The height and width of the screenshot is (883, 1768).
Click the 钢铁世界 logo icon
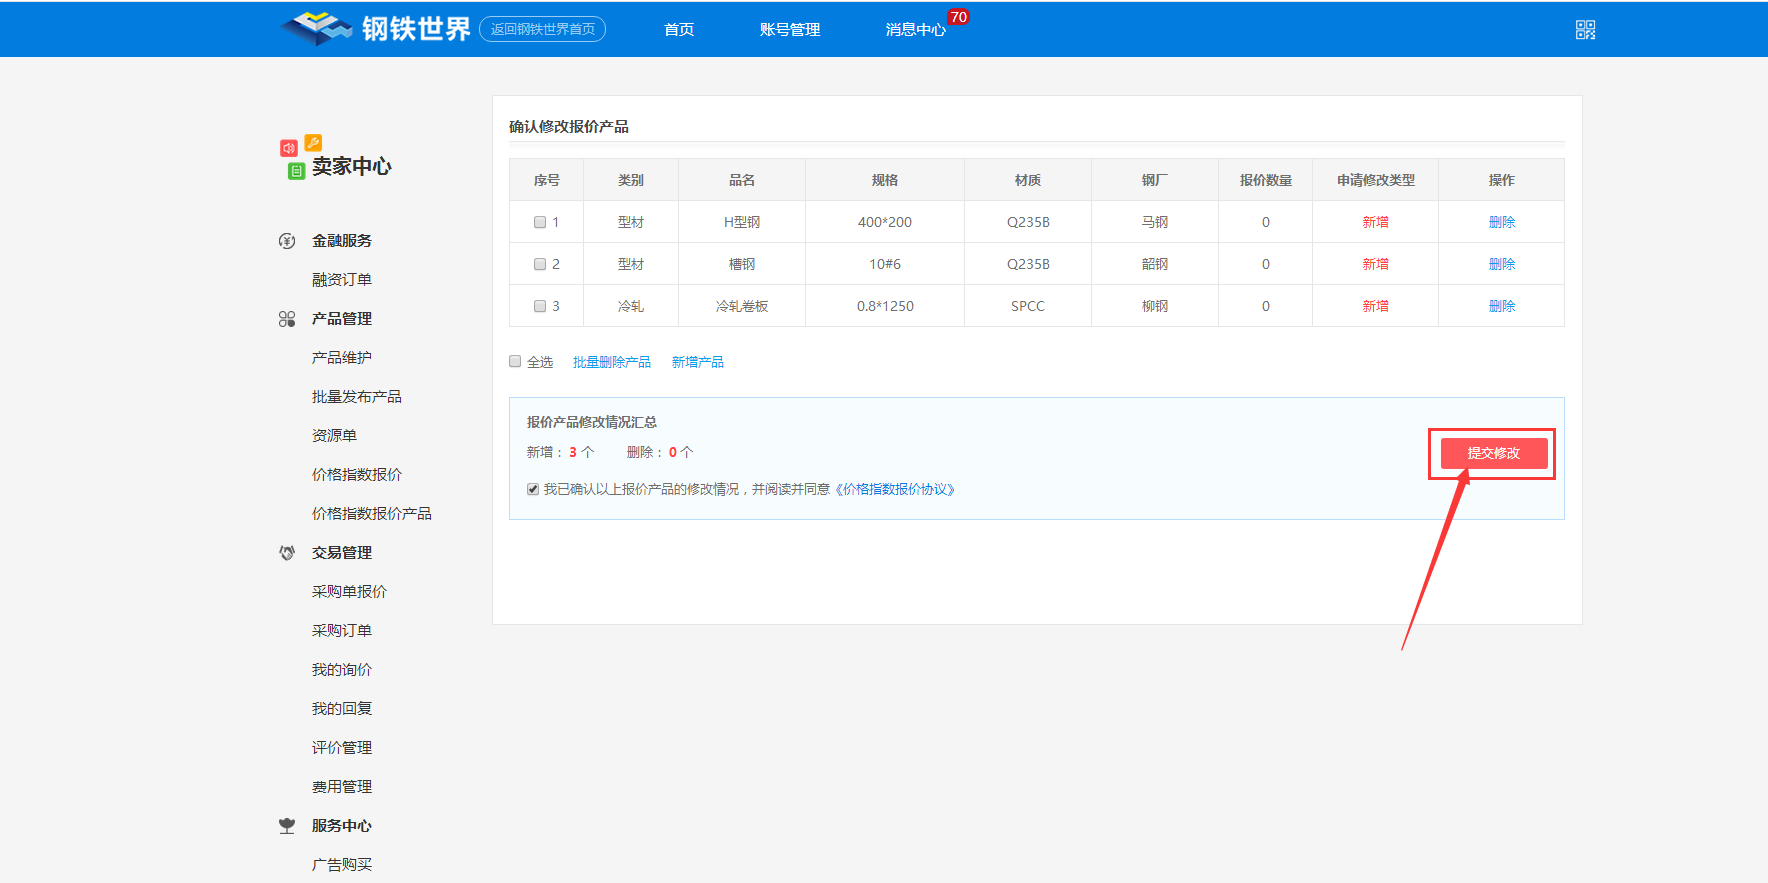pyautogui.click(x=316, y=28)
